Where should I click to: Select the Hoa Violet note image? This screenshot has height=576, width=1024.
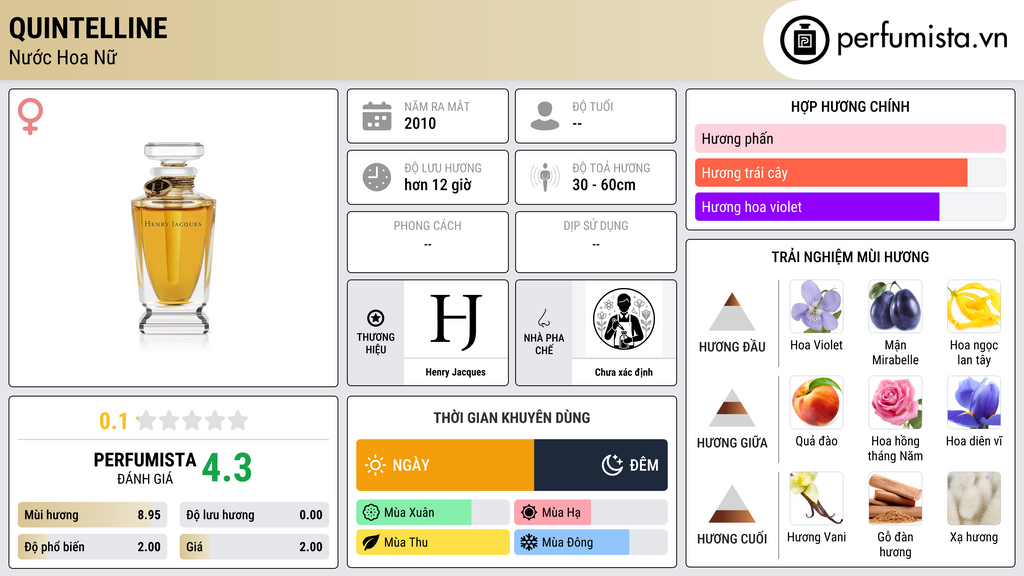pos(816,306)
